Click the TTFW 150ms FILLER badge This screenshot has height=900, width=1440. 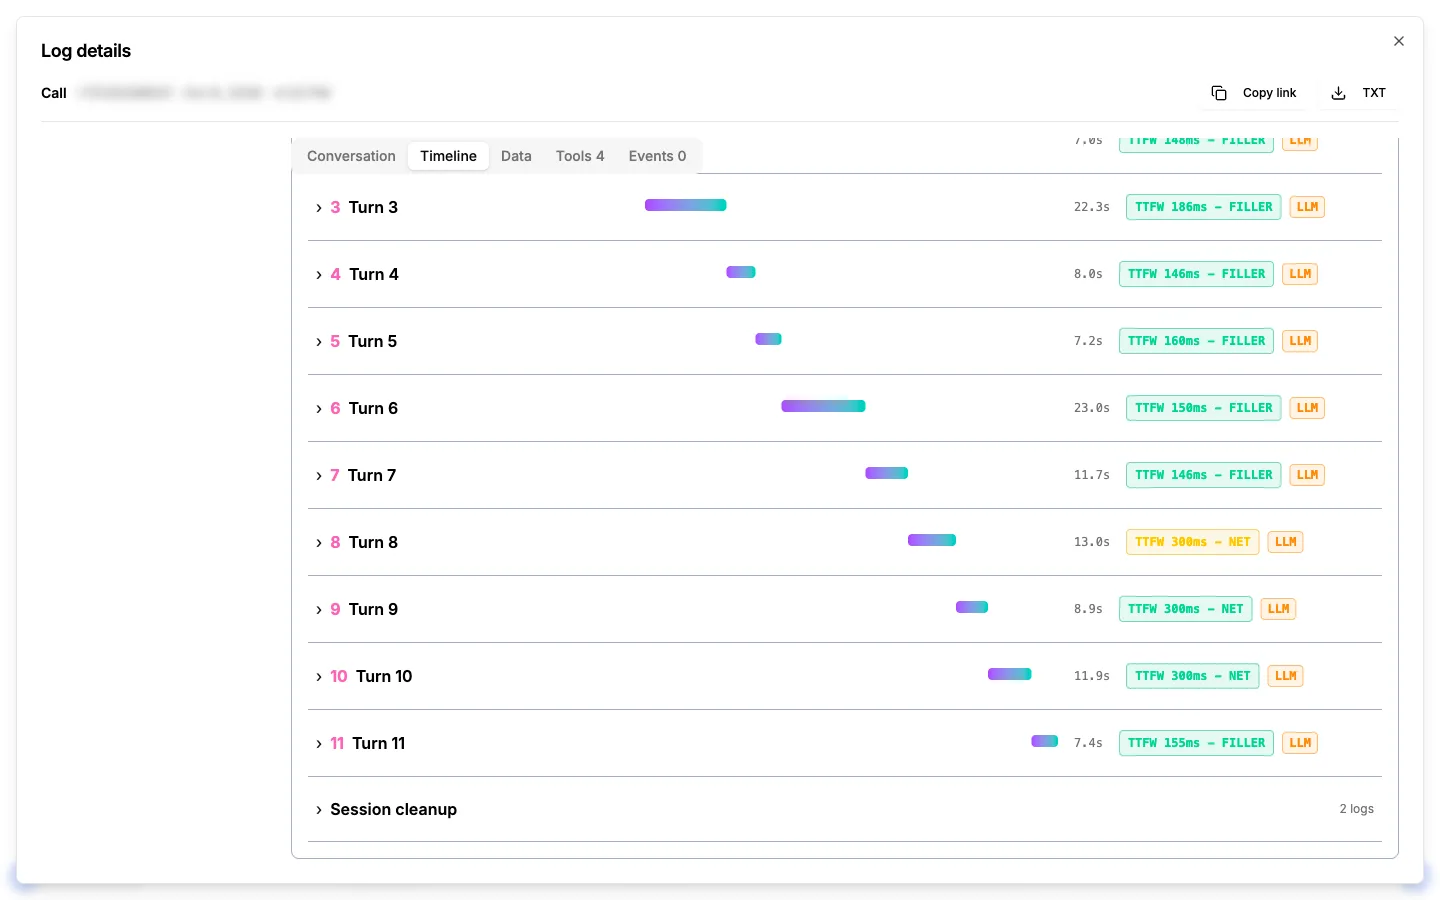(x=1203, y=408)
